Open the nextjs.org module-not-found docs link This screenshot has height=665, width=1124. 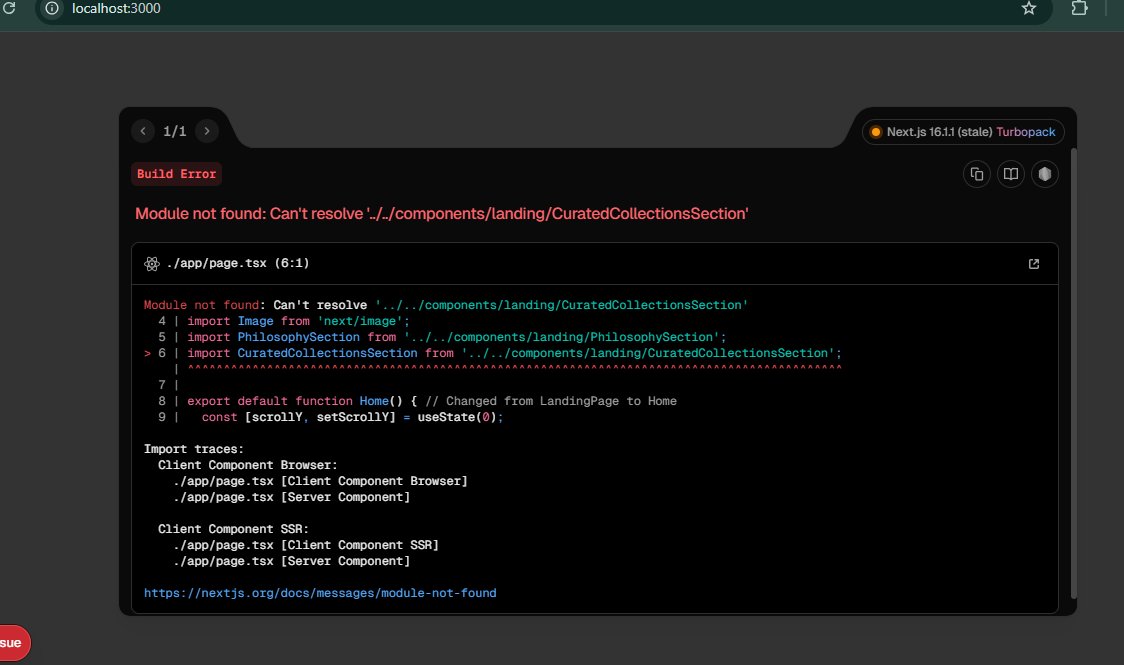click(320, 593)
